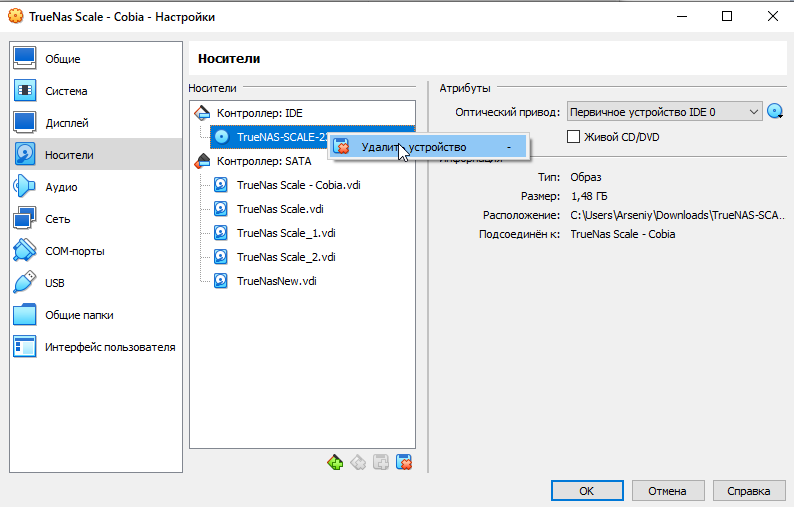Confirm settings with the OK button
Screen dimensions: 794x507
click(x=587, y=491)
